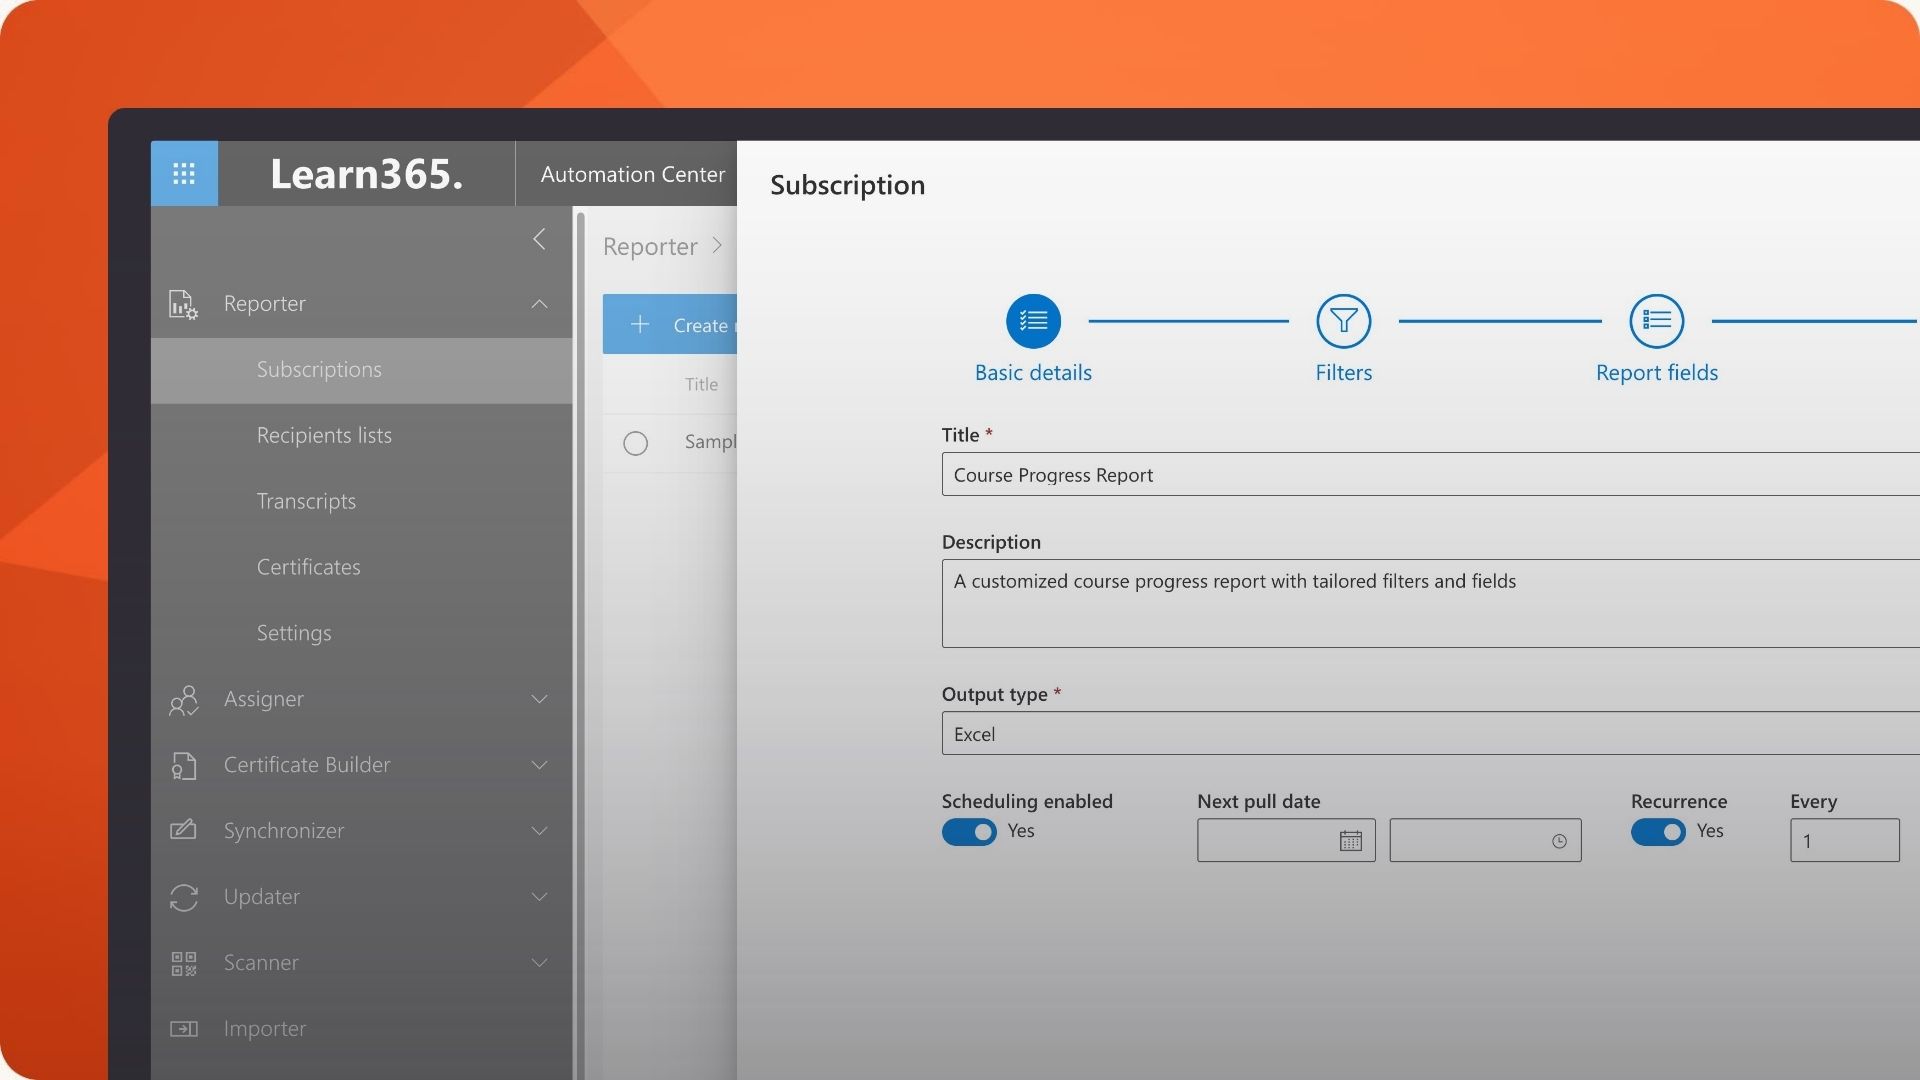
Task: Expand the Assigner section chevron
Action: 539,699
